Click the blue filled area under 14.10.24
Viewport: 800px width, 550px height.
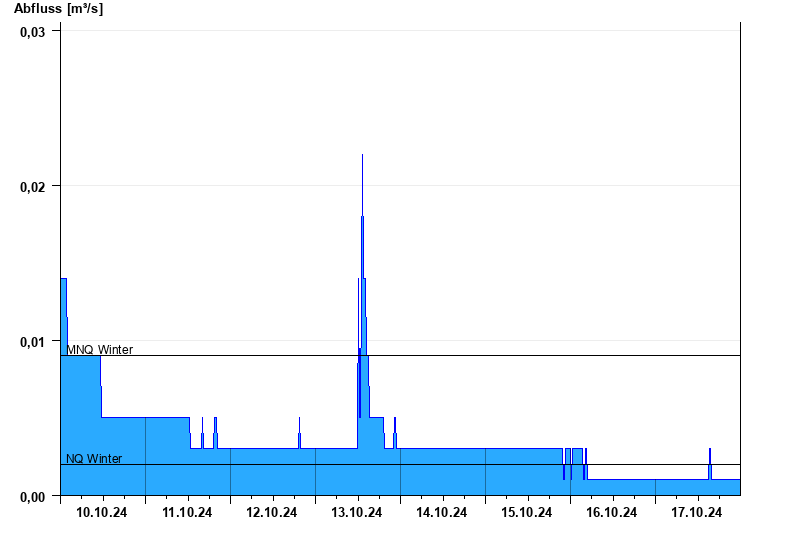point(442,472)
